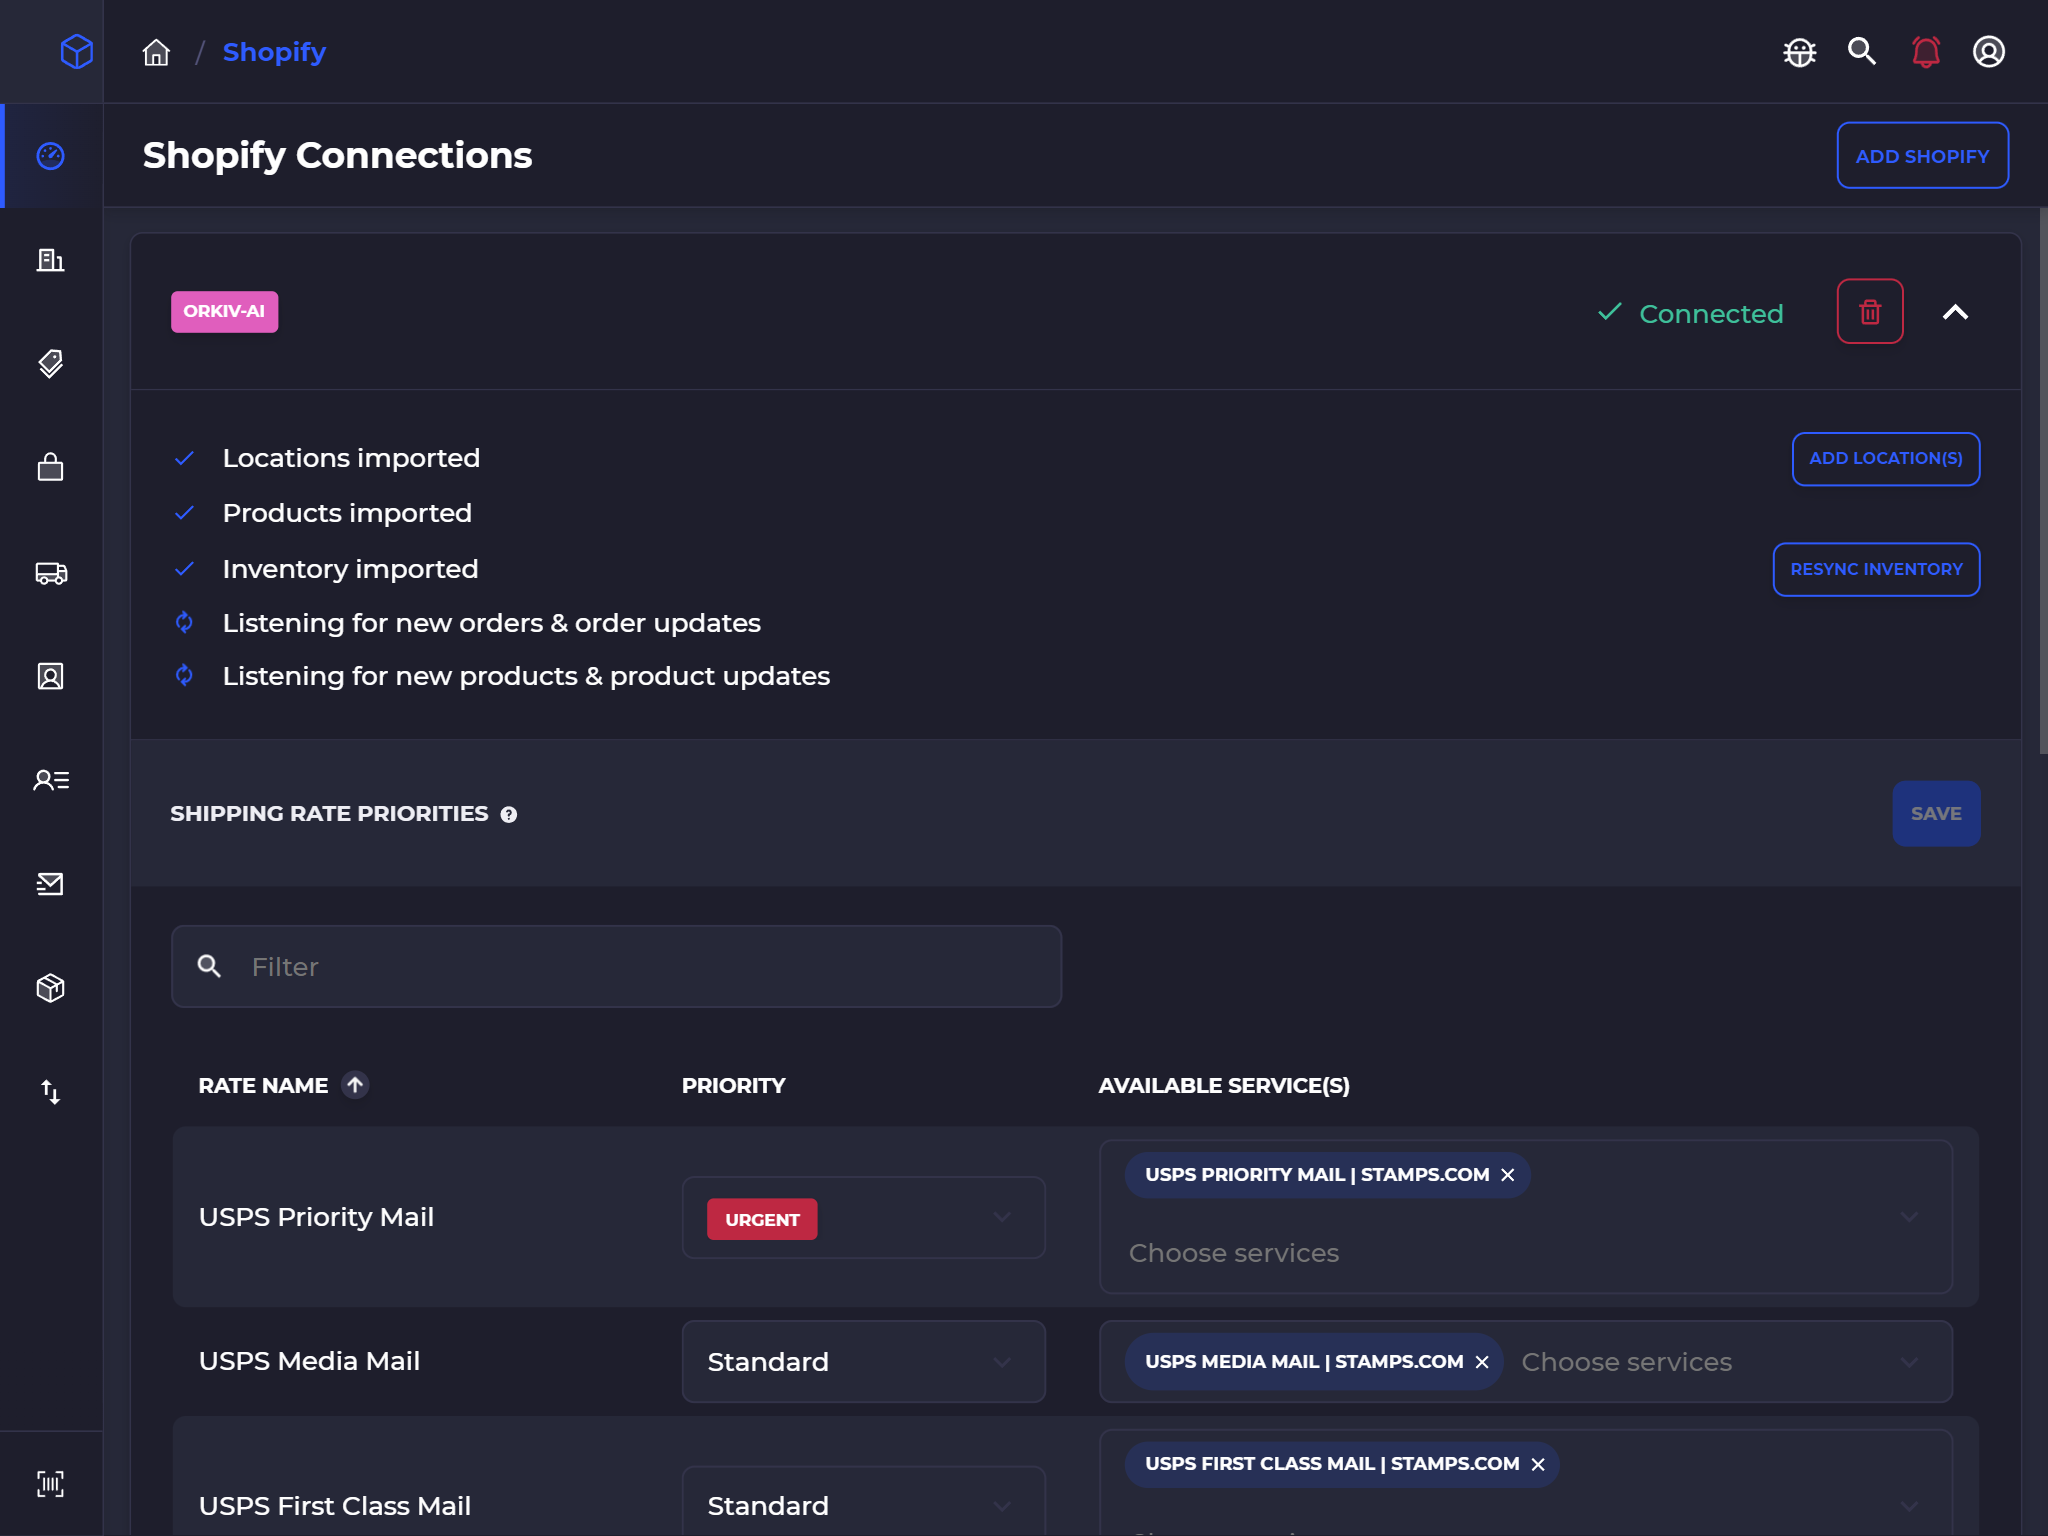
Task: Open the shopping bag sidebar icon
Action: (x=51, y=467)
